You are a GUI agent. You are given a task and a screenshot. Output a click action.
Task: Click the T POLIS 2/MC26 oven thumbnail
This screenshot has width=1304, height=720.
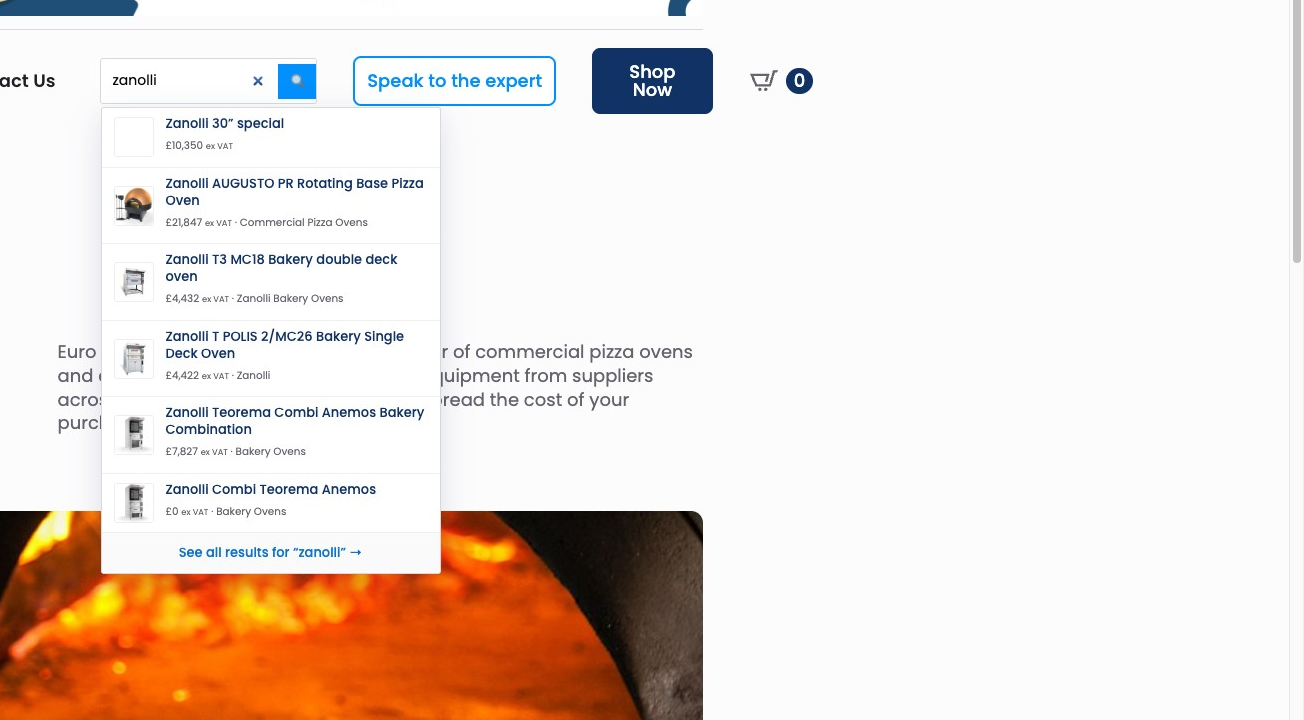[134, 358]
